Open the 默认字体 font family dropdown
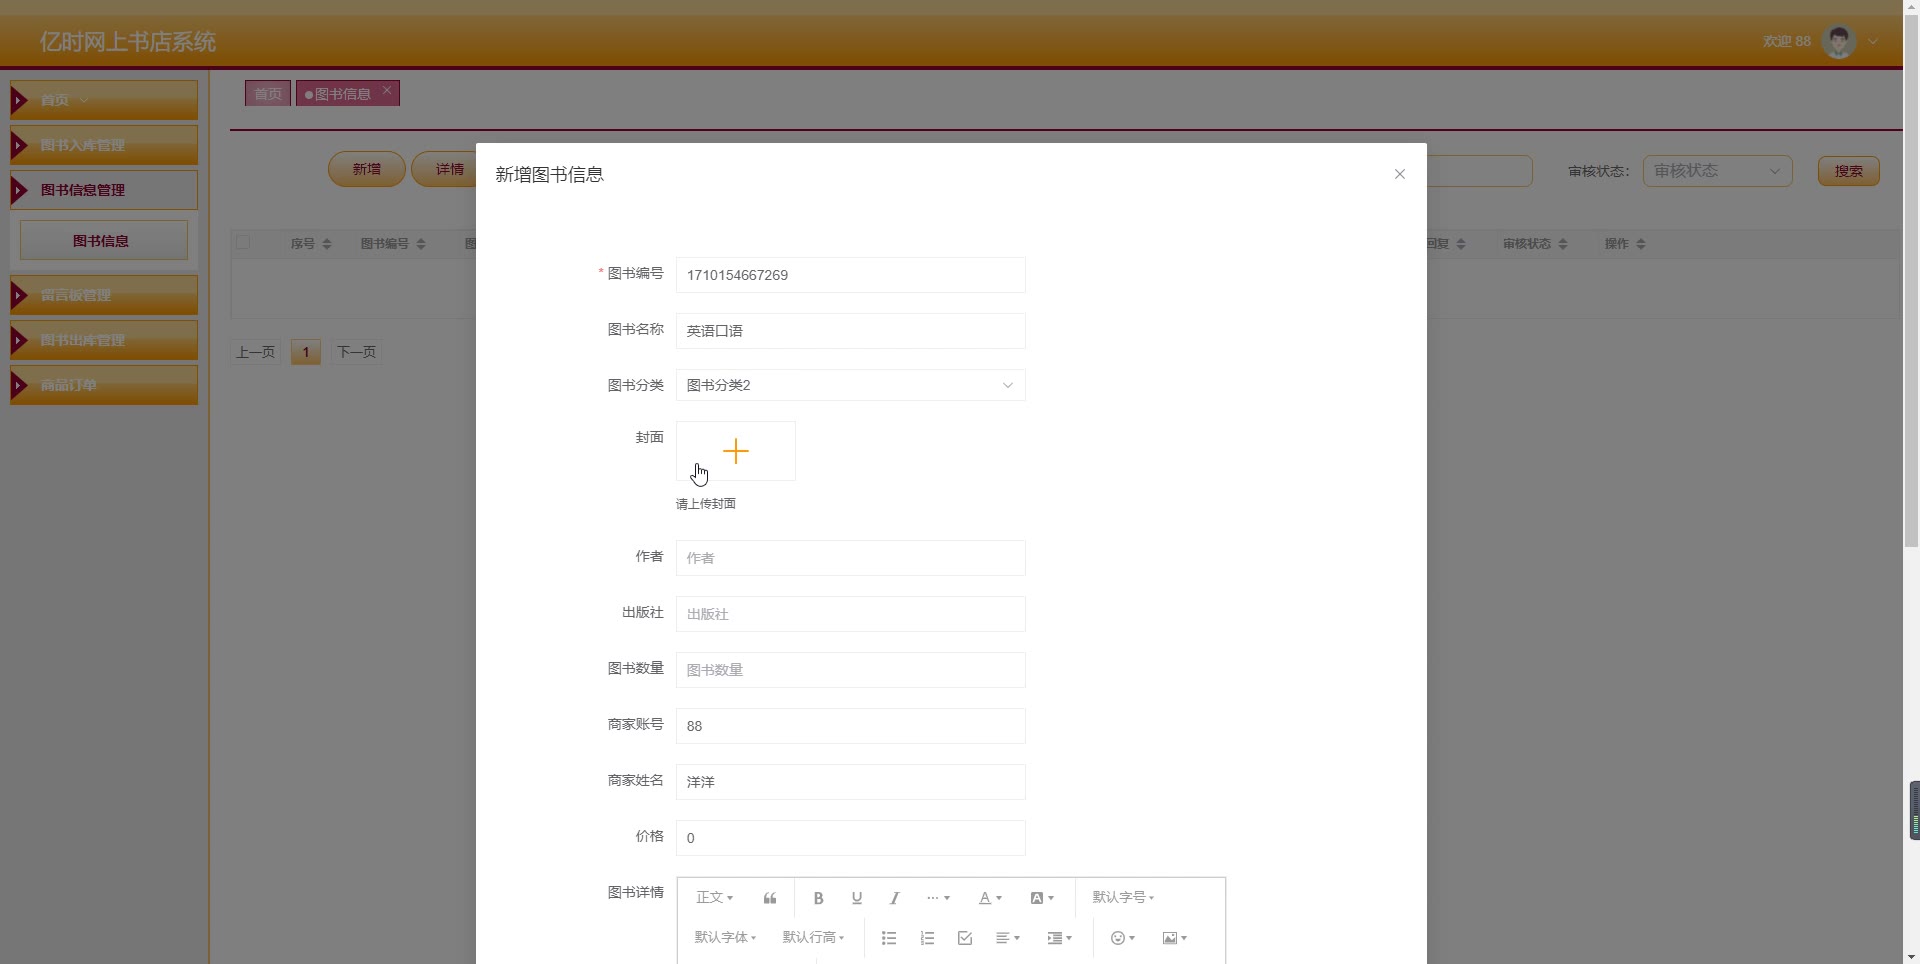This screenshot has width=1920, height=964. click(x=725, y=938)
